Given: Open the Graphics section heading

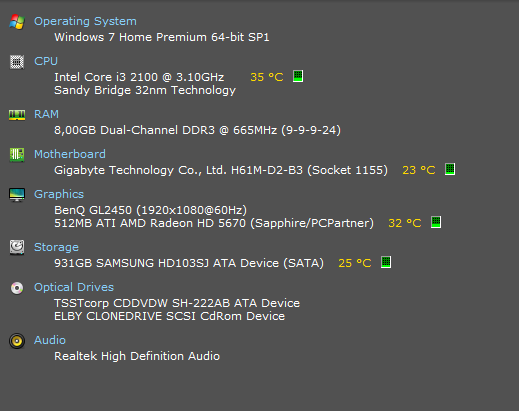Looking at the screenshot, I should point(59,194).
